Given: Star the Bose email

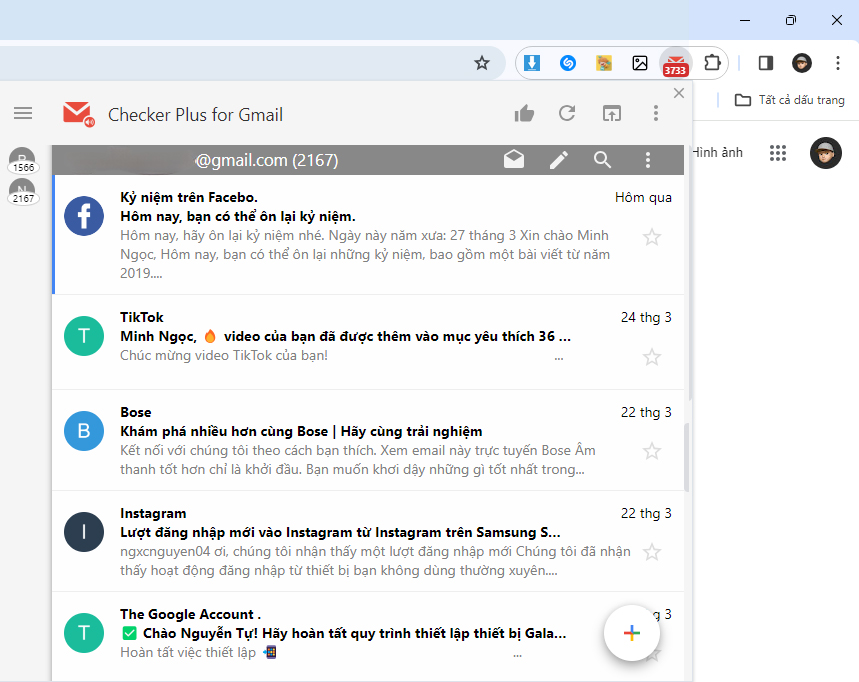Looking at the screenshot, I should (x=652, y=451).
